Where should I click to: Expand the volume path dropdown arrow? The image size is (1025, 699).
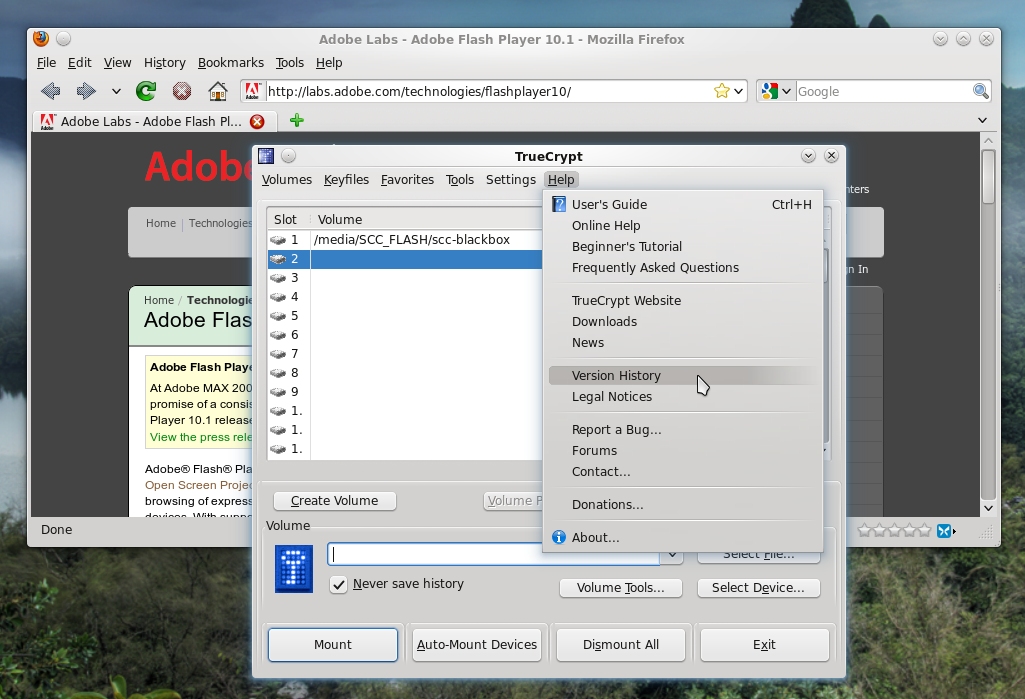[671, 556]
